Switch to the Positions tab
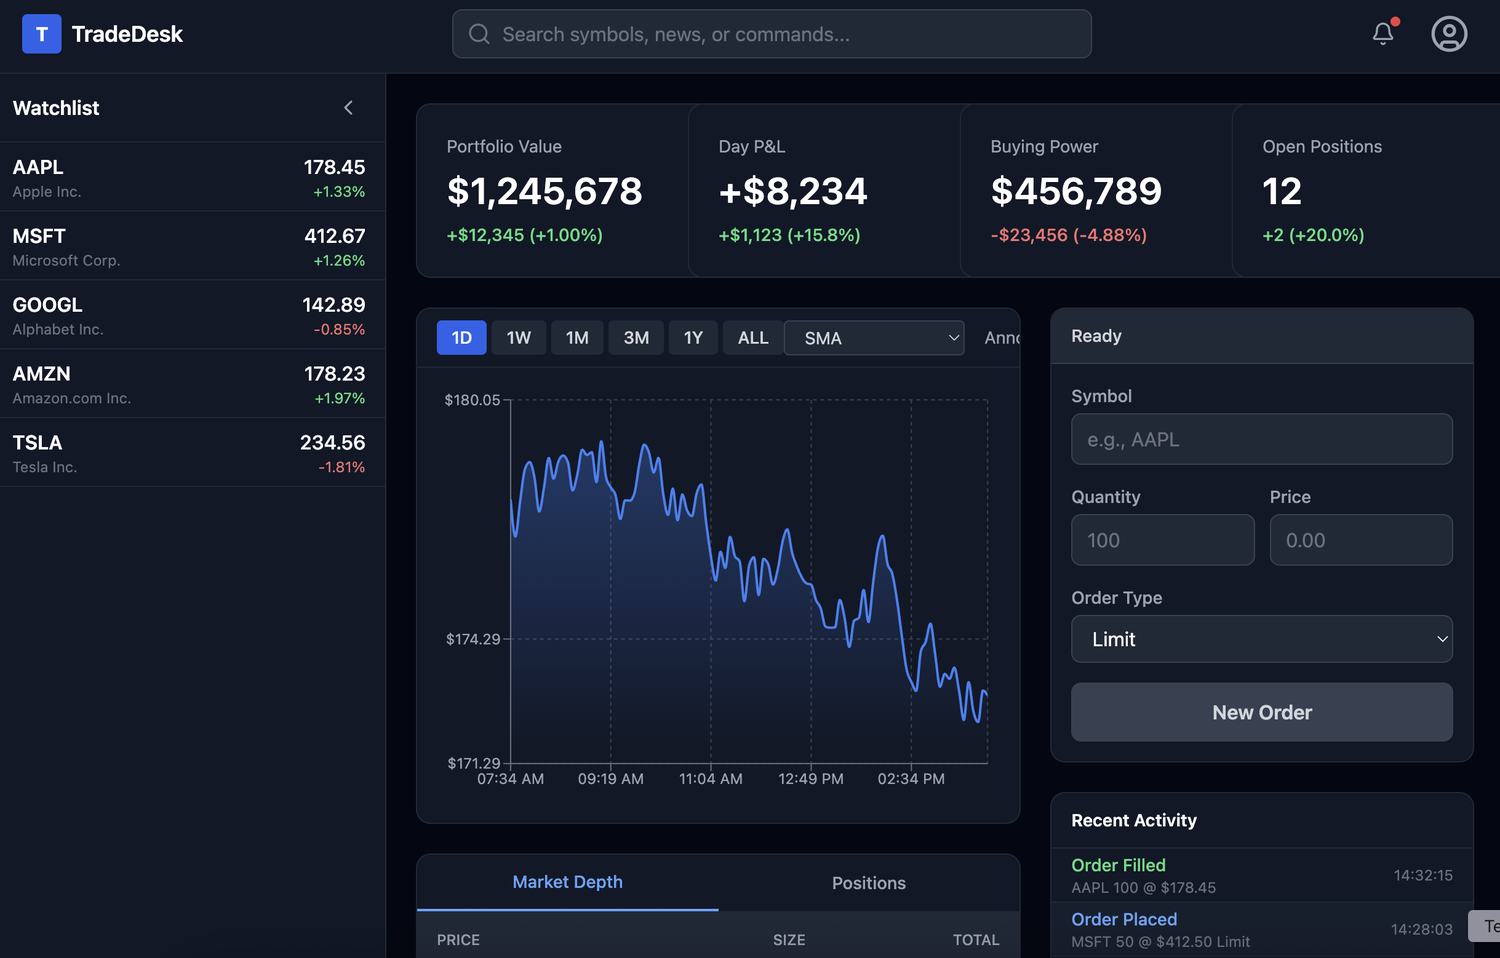The height and width of the screenshot is (958, 1500). click(868, 883)
